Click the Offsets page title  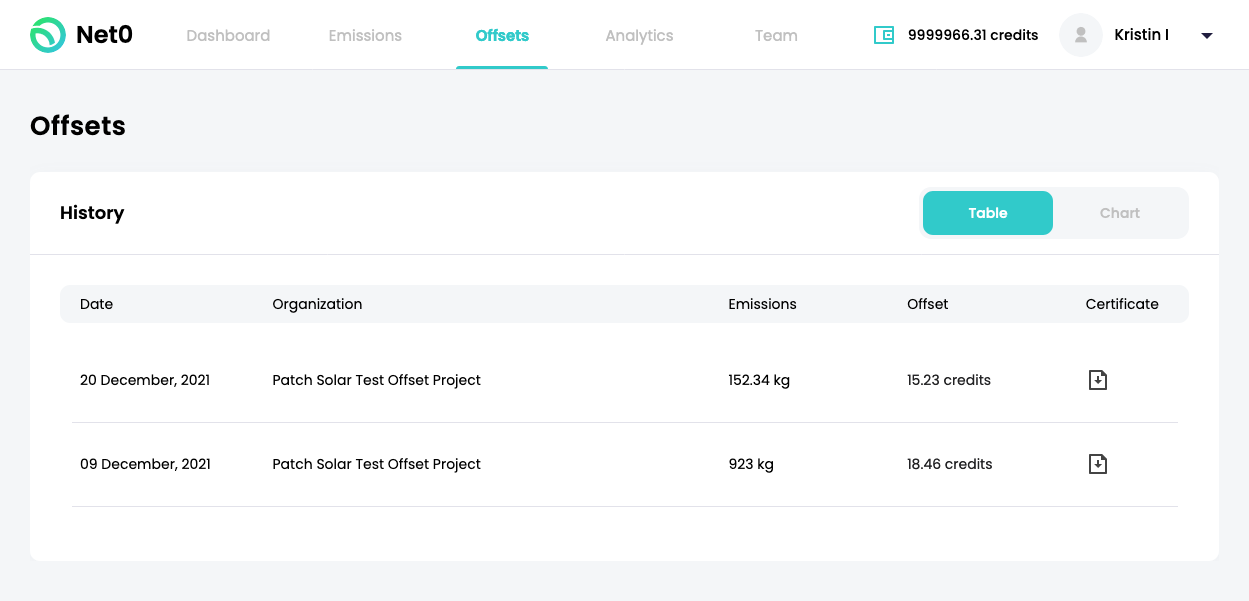[x=78, y=126]
